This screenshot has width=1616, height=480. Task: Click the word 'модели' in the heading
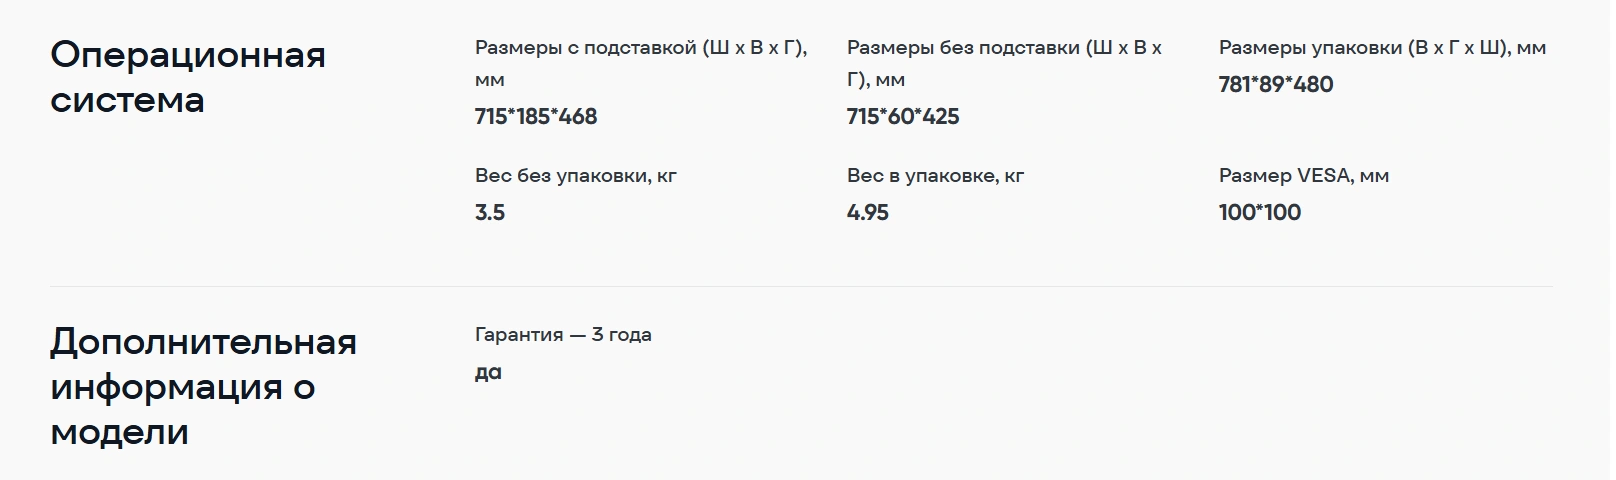[x=119, y=432]
